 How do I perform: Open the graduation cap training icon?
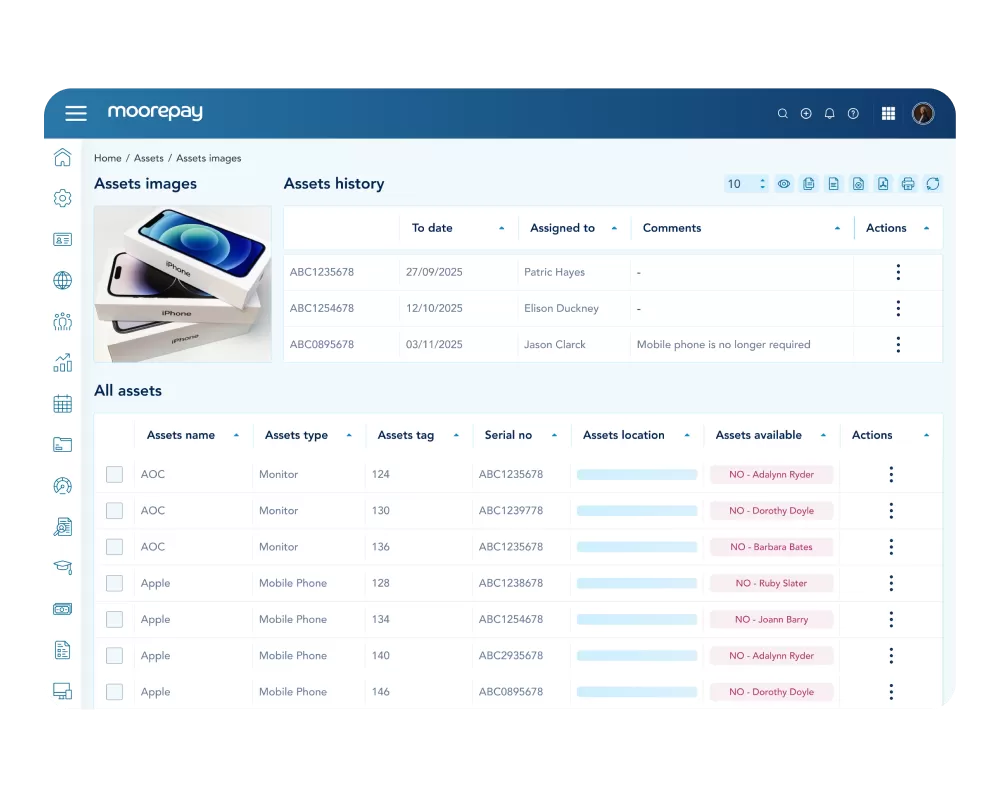pyautogui.click(x=62, y=567)
